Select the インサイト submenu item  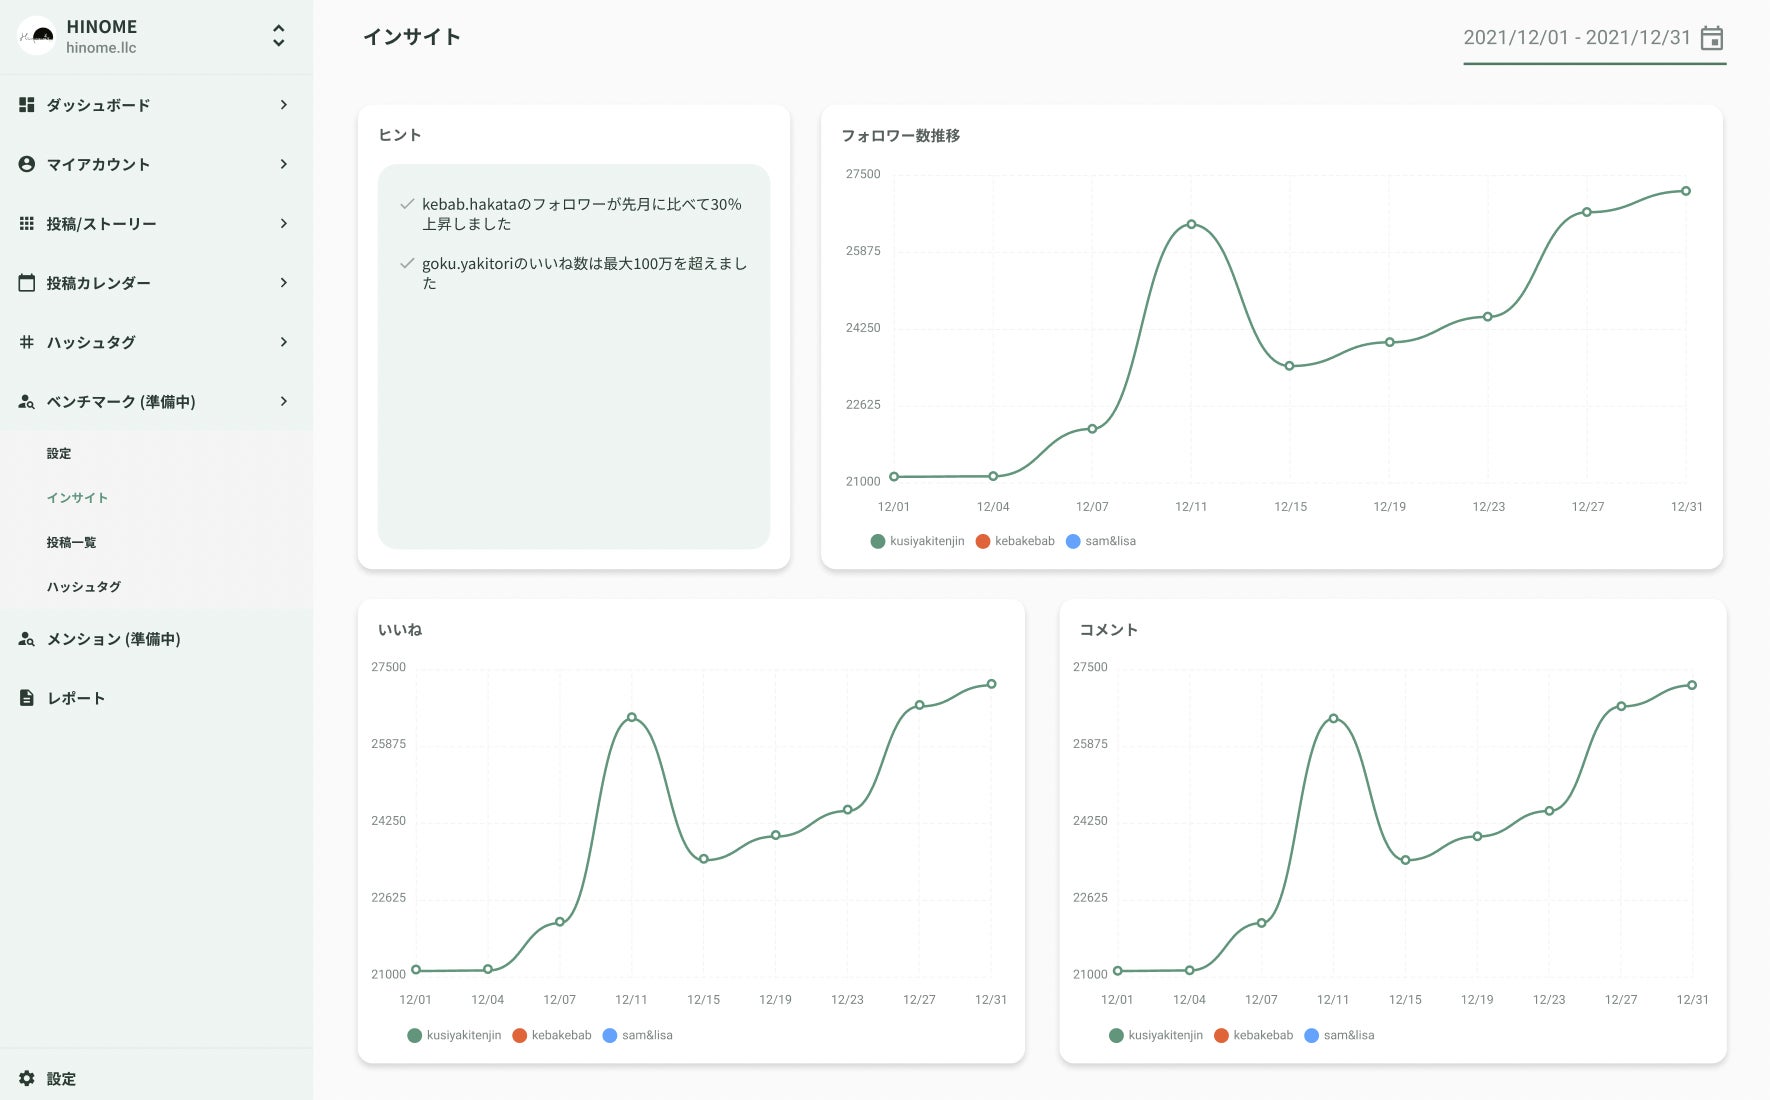[x=77, y=498]
